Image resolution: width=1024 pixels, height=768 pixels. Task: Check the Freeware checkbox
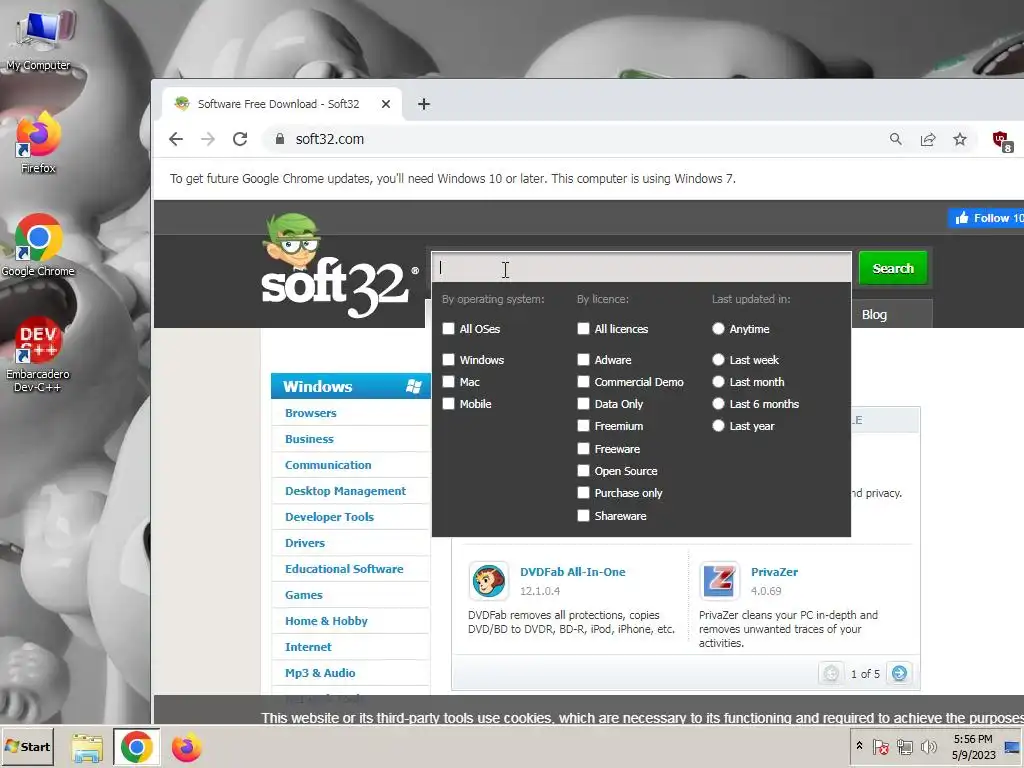[x=583, y=449]
